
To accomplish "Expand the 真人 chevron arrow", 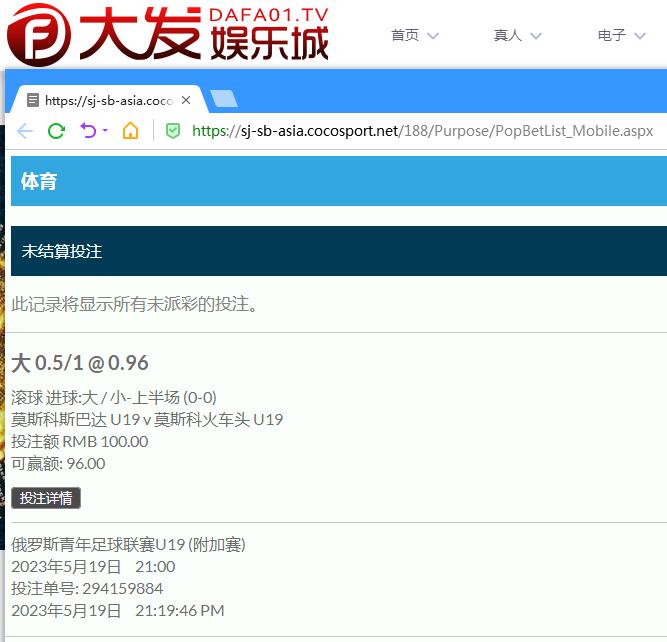I will (x=536, y=36).
